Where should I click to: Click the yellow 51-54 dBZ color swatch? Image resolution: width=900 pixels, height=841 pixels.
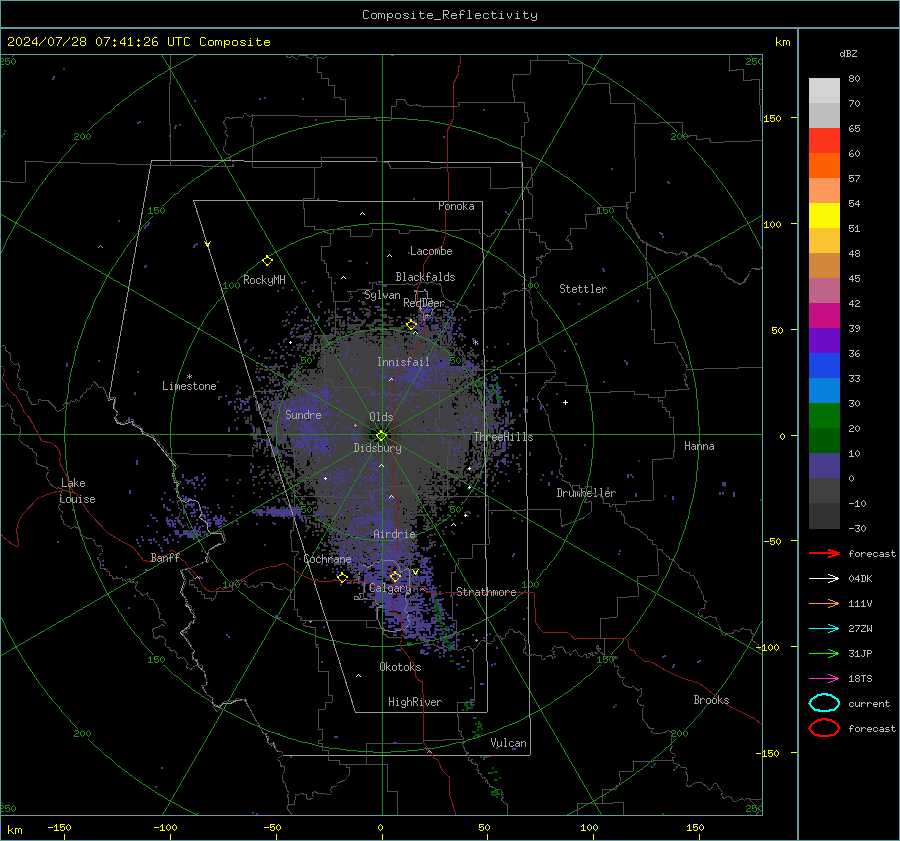824,215
